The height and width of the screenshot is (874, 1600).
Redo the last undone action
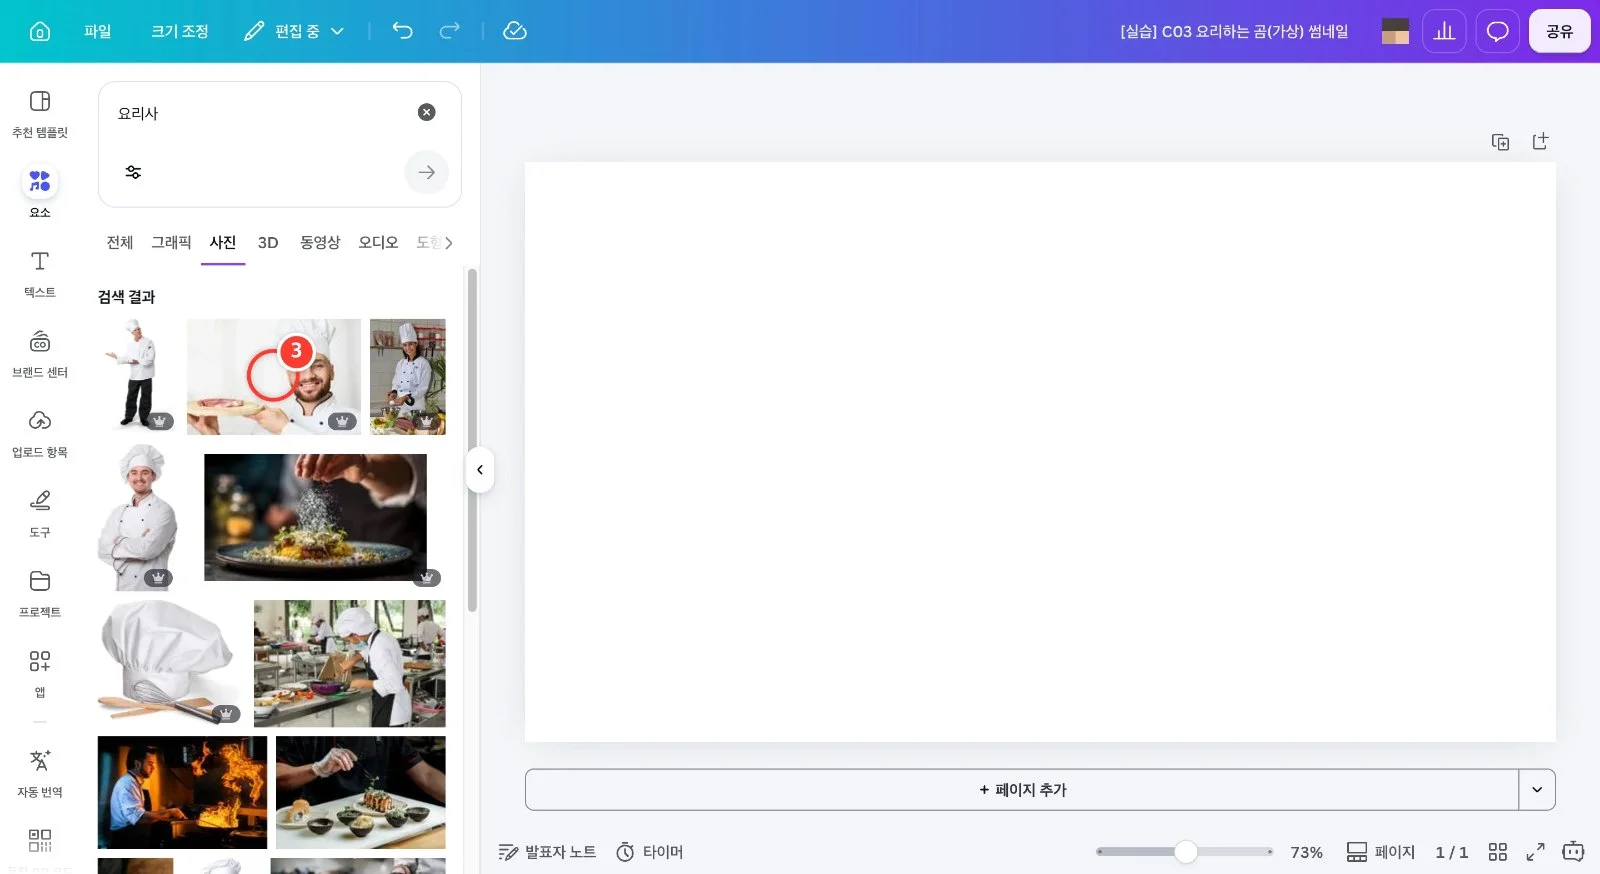point(450,31)
